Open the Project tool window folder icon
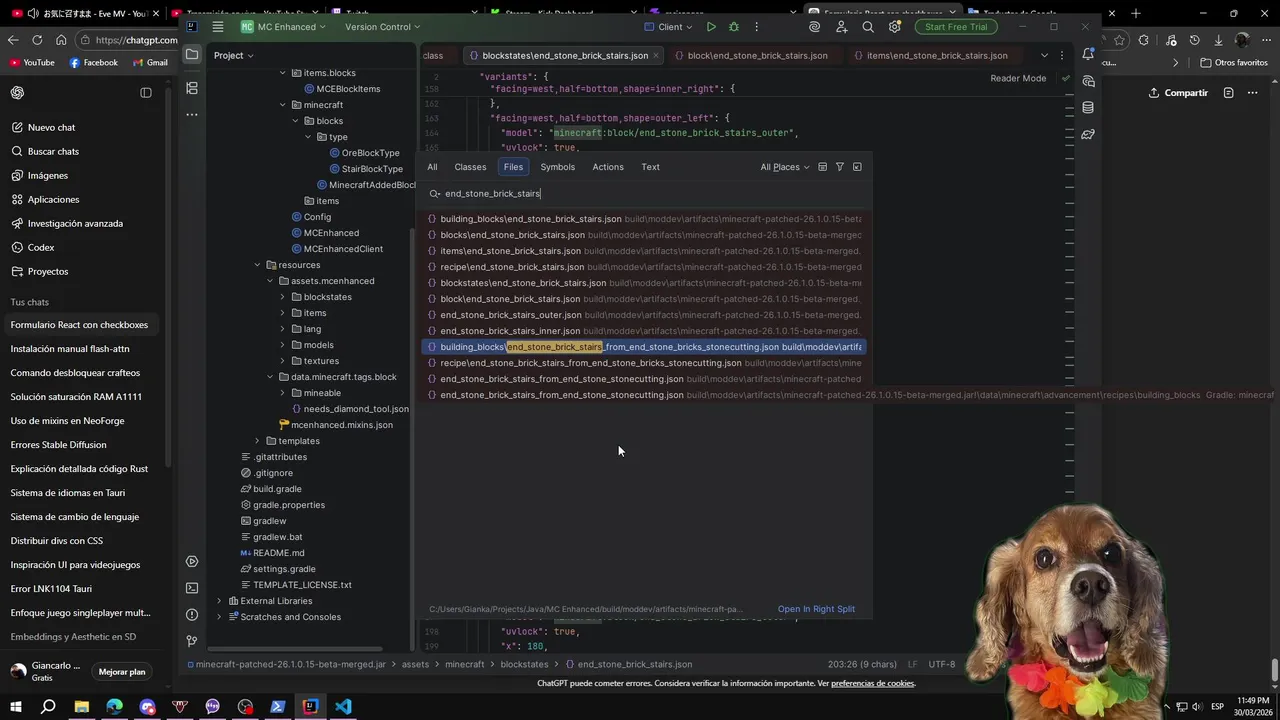The height and width of the screenshot is (720, 1280). (x=192, y=55)
